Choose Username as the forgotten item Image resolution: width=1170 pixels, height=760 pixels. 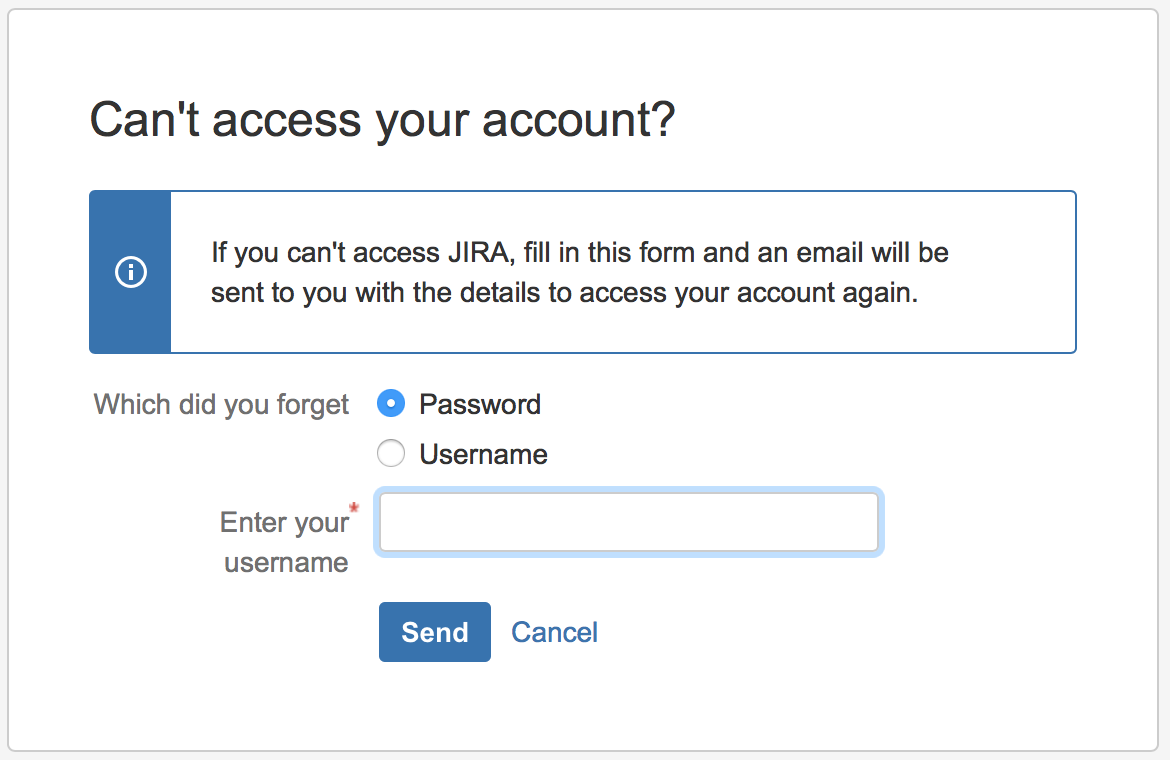pos(391,453)
